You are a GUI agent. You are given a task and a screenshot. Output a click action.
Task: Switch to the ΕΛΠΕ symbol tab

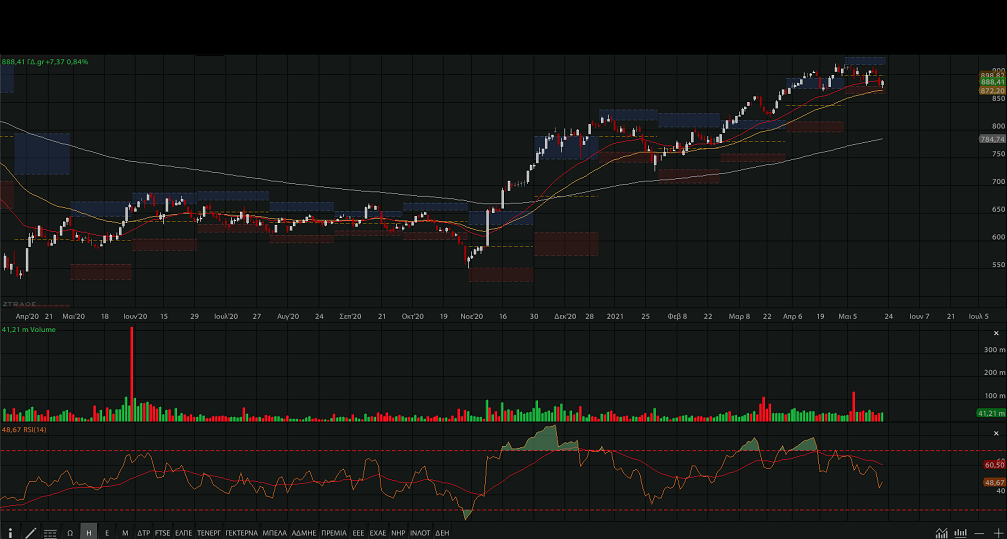pos(184,533)
